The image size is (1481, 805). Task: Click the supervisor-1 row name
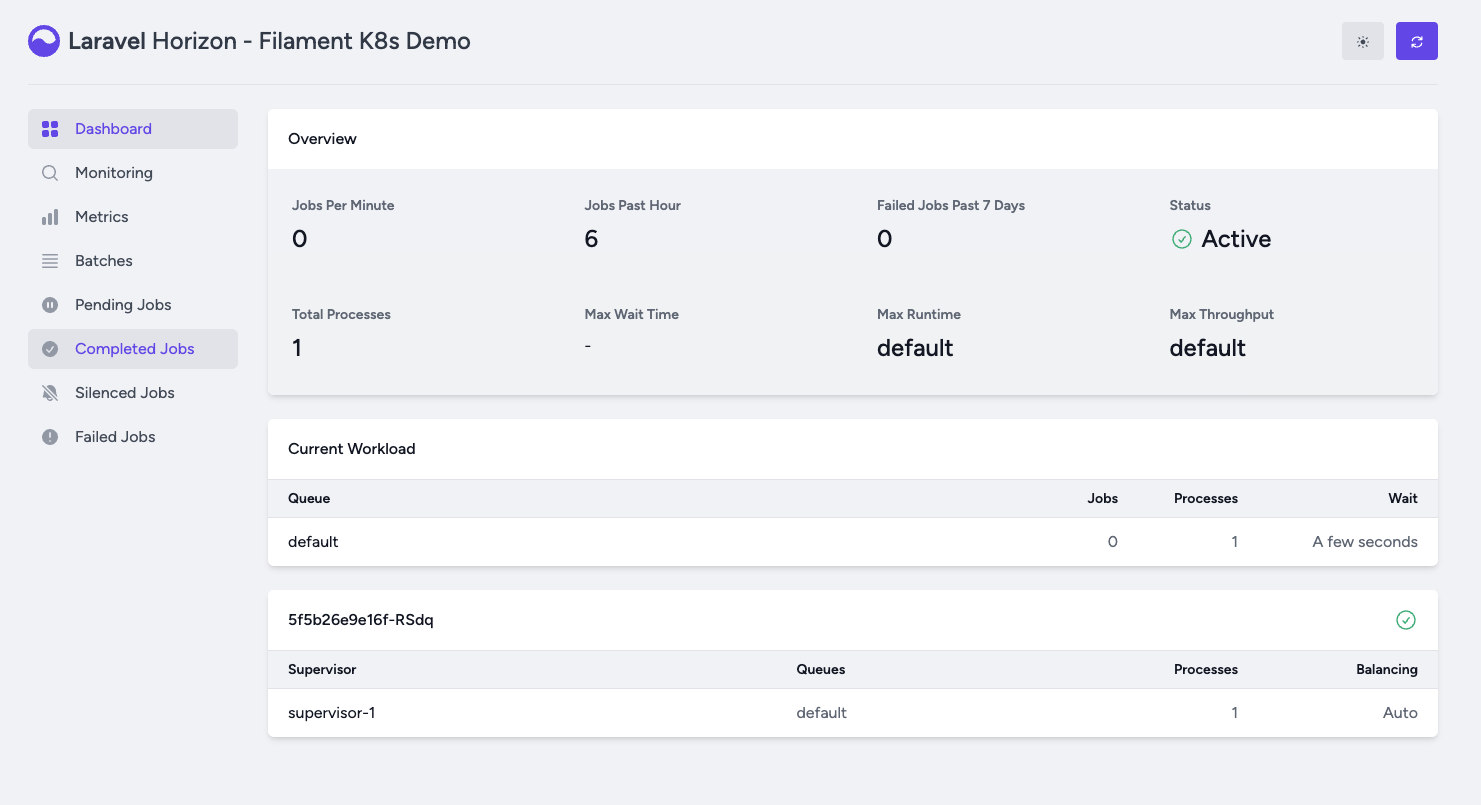click(332, 713)
